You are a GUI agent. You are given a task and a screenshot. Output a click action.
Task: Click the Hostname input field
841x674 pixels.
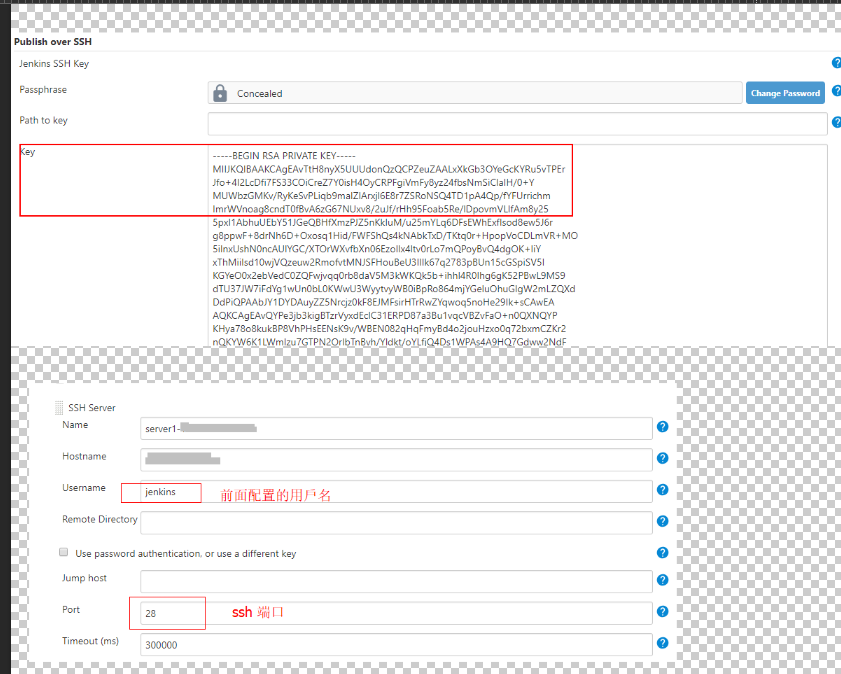coord(396,460)
